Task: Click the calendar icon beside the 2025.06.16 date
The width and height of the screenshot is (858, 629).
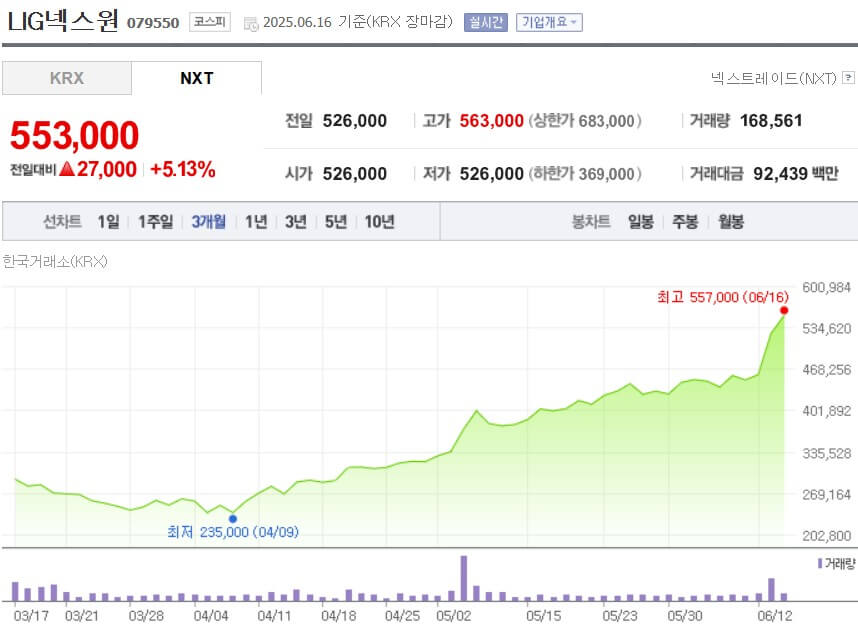Action: [x=251, y=24]
